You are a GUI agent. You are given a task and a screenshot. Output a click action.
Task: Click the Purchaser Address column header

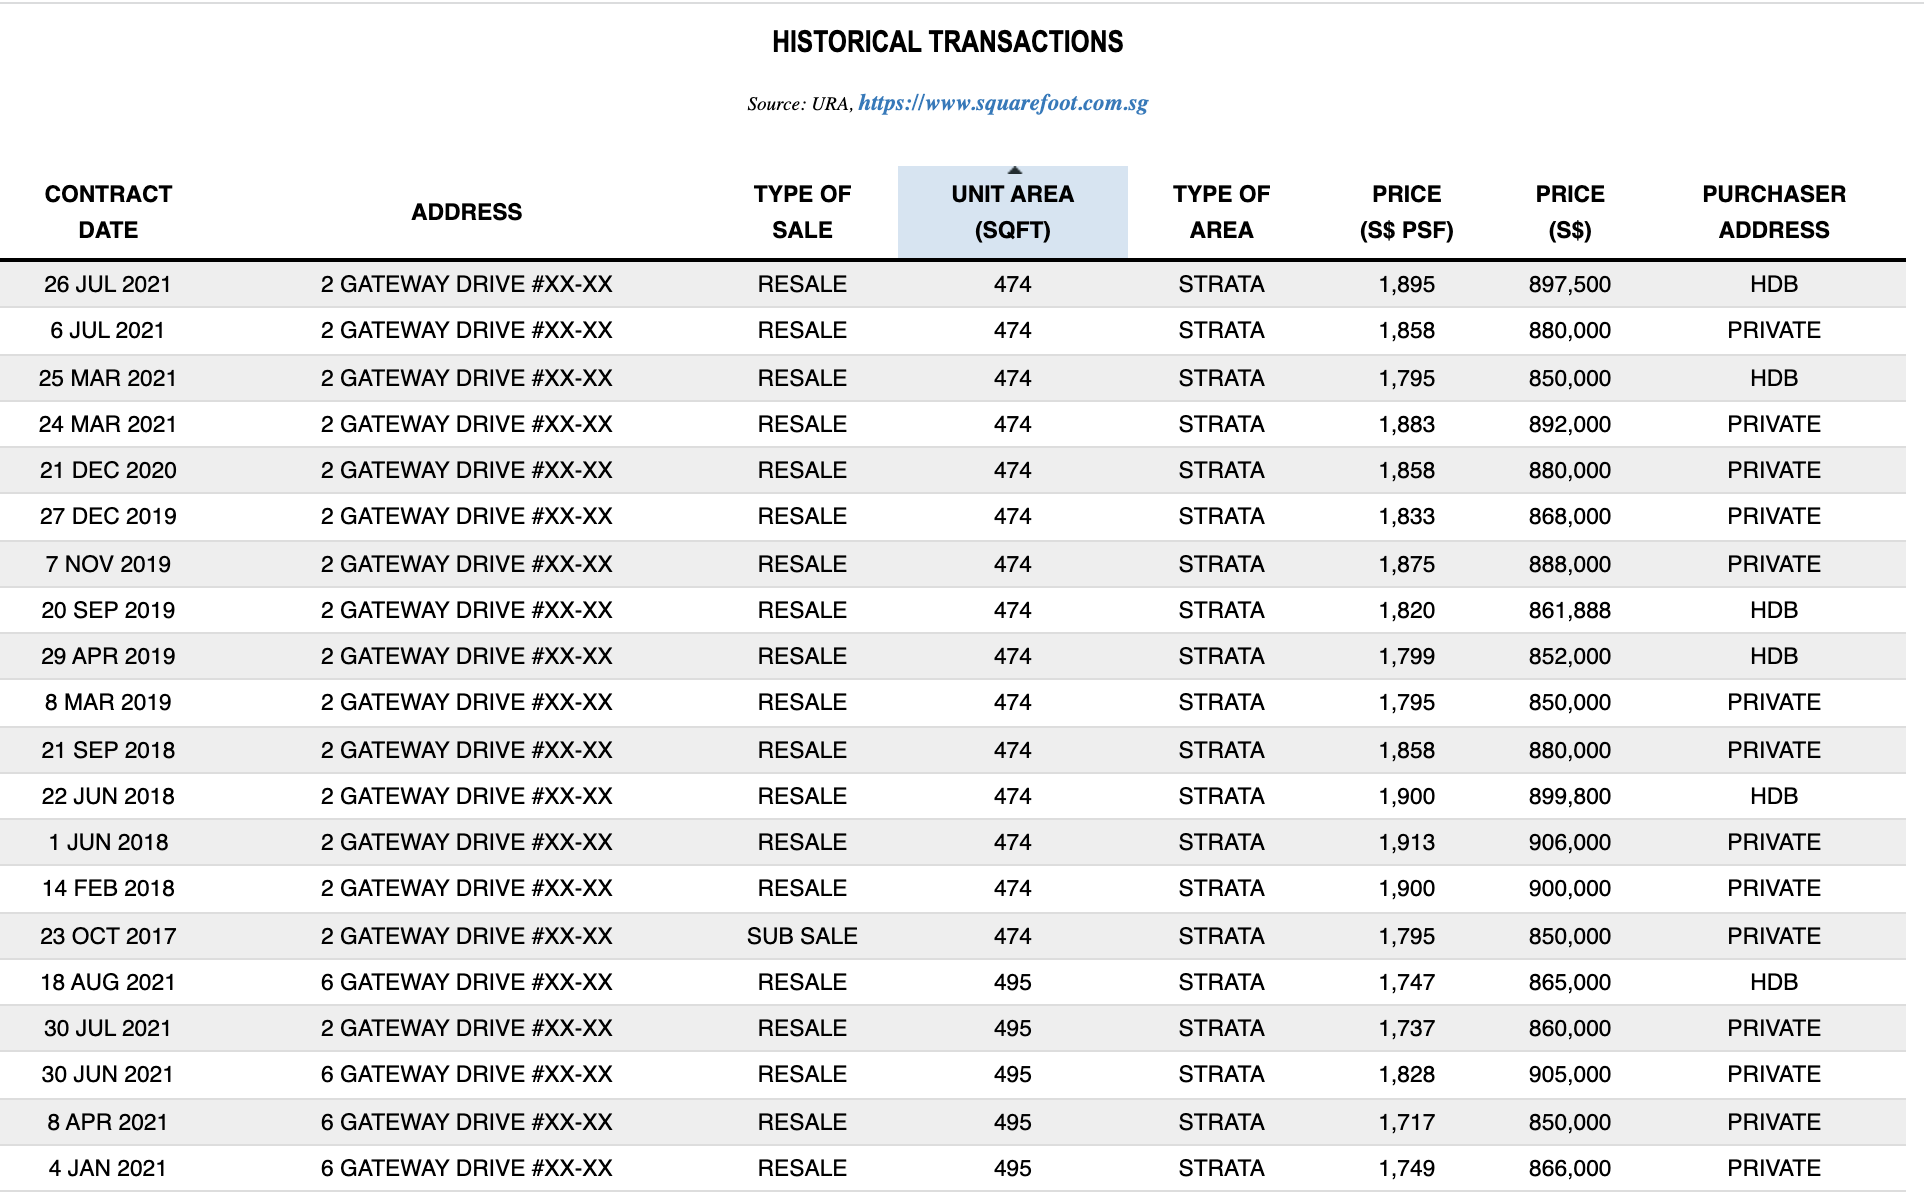click(1774, 212)
